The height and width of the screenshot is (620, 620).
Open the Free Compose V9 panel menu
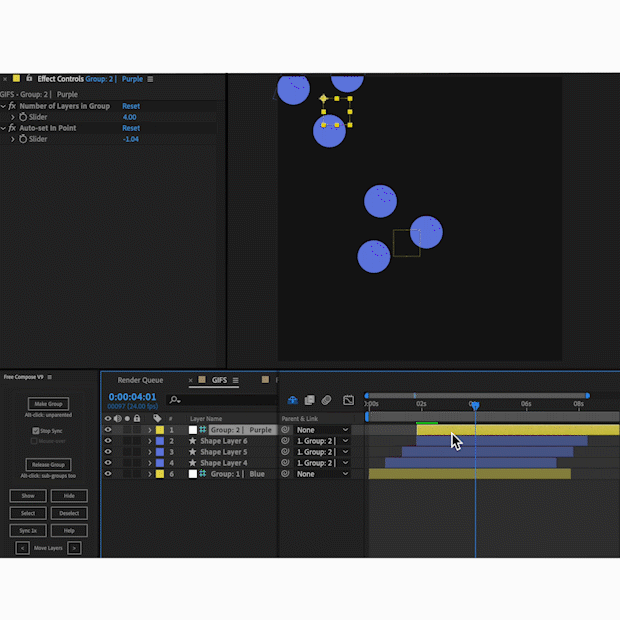[50, 377]
